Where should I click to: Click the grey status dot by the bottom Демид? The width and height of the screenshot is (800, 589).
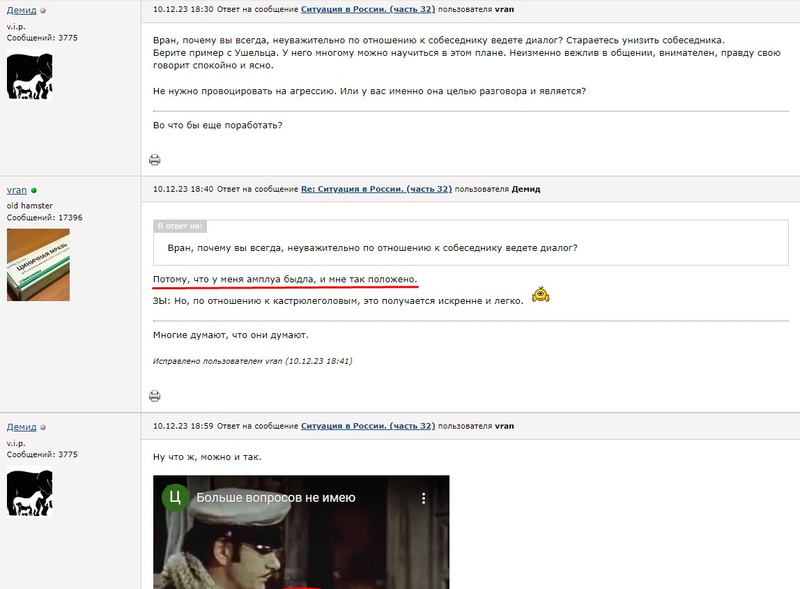43,427
